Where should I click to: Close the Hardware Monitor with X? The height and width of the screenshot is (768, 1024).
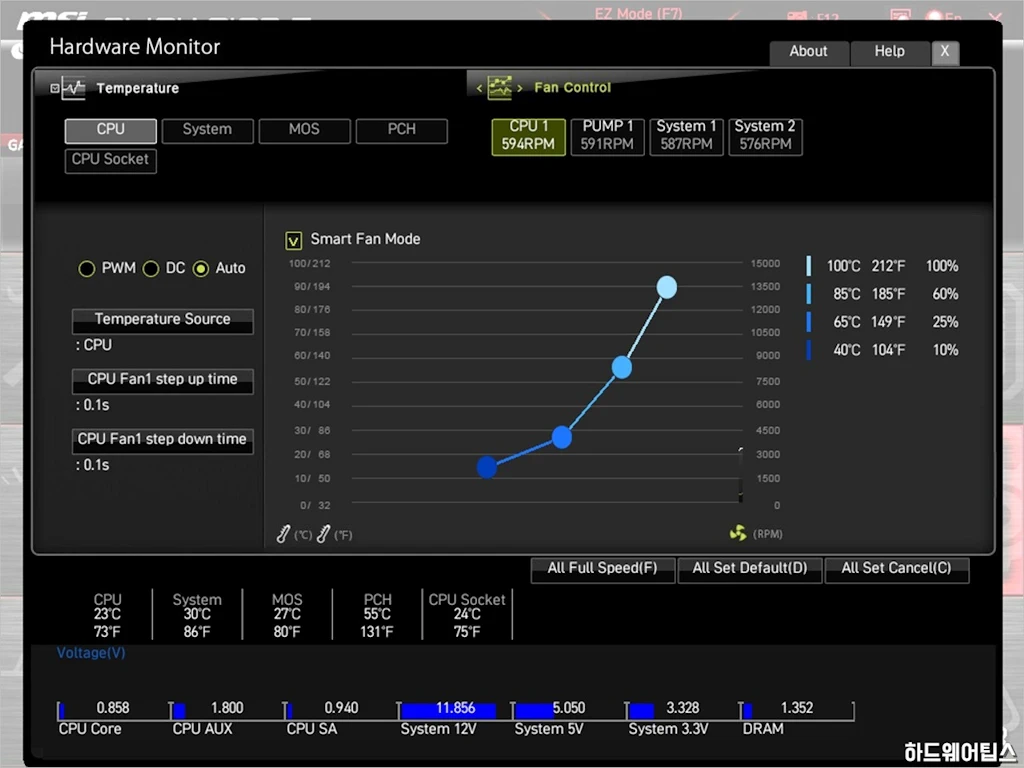(945, 52)
